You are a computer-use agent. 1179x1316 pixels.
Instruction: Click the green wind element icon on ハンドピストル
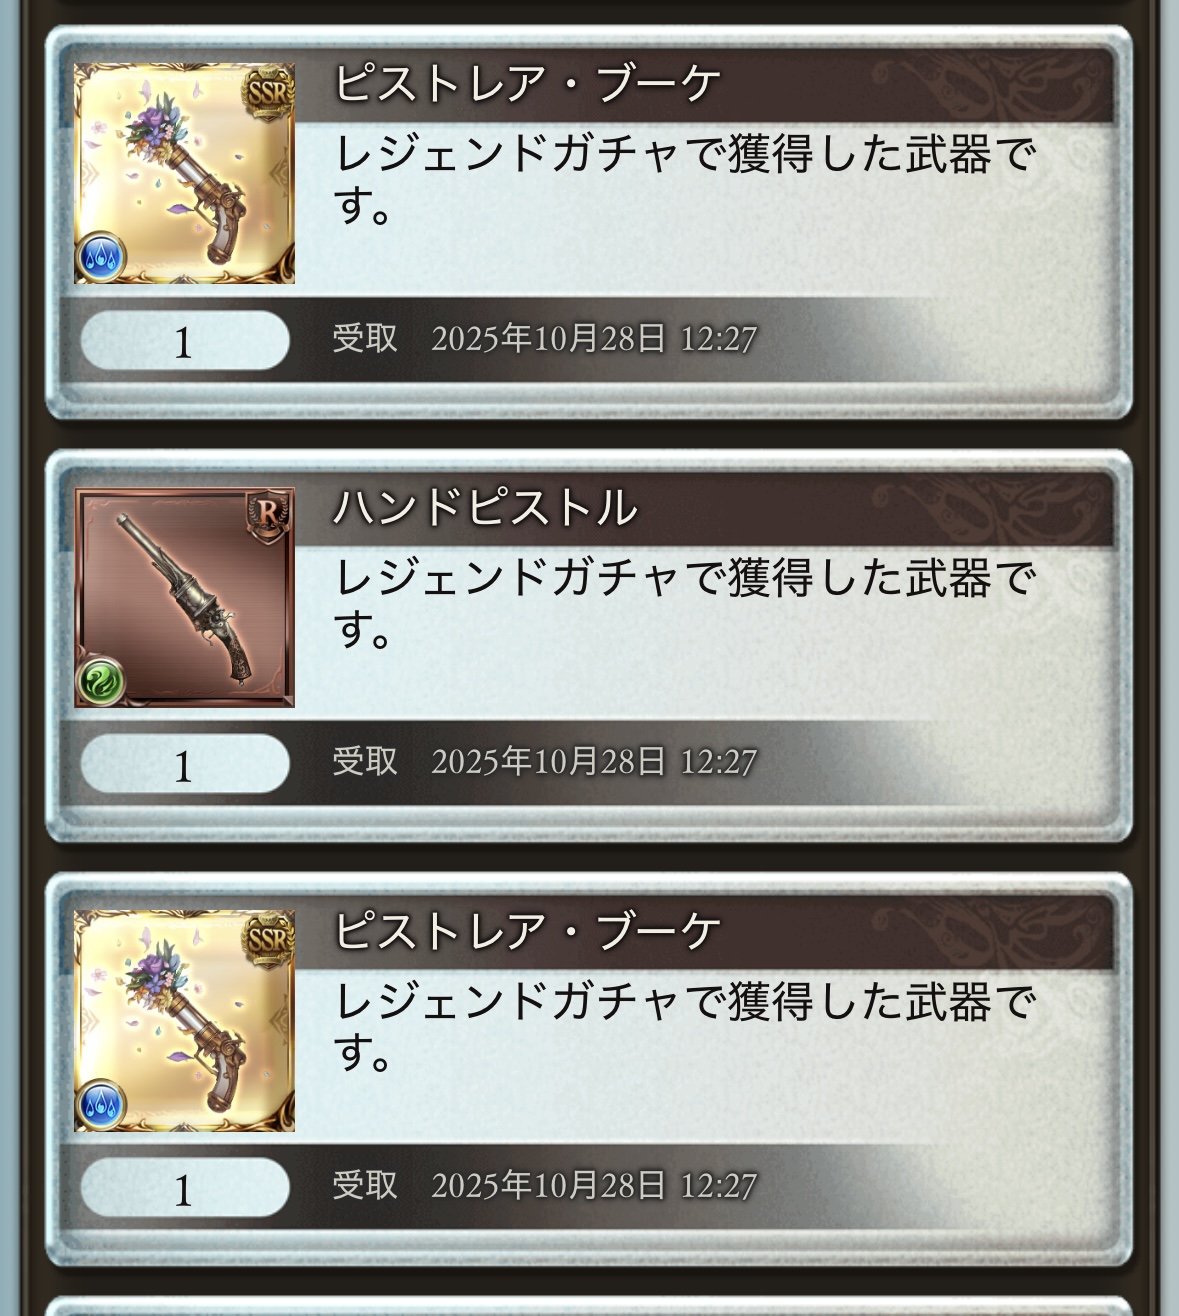pyautogui.click(x=101, y=681)
